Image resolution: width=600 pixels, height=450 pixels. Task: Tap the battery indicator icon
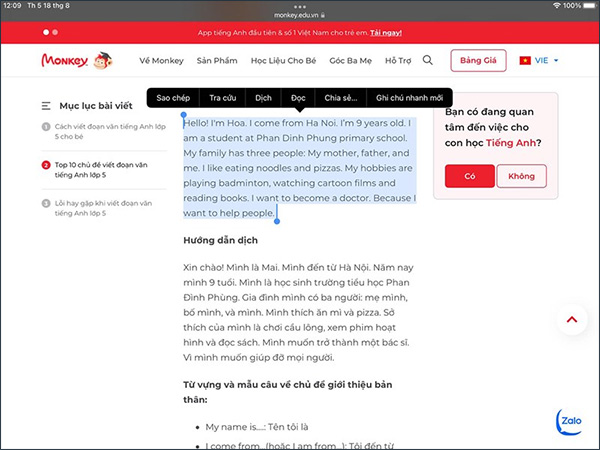click(x=590, y=5)
